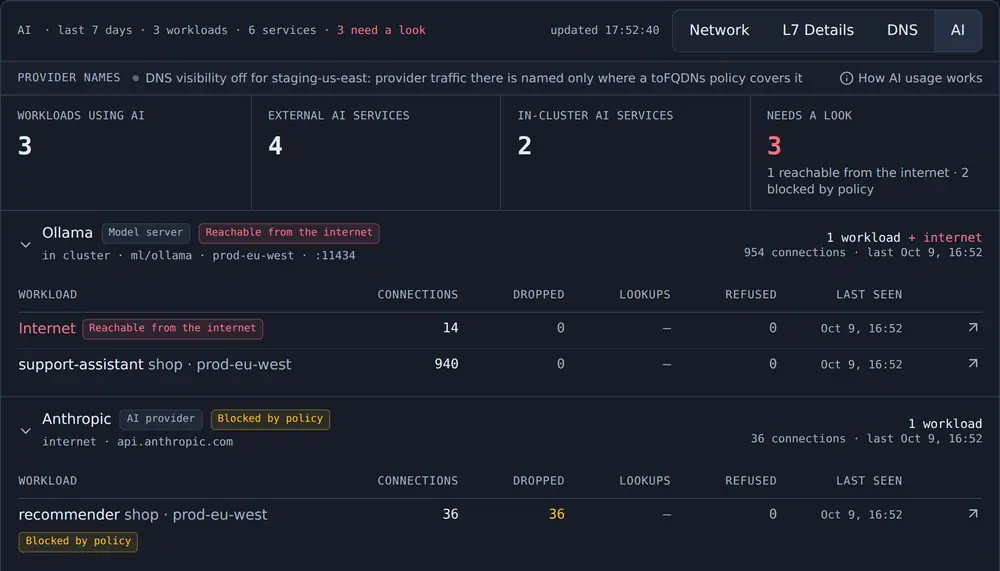Select the Needs A Look card
The height and width of the screenshot is (571, 1000).
(x=875, y=152)
